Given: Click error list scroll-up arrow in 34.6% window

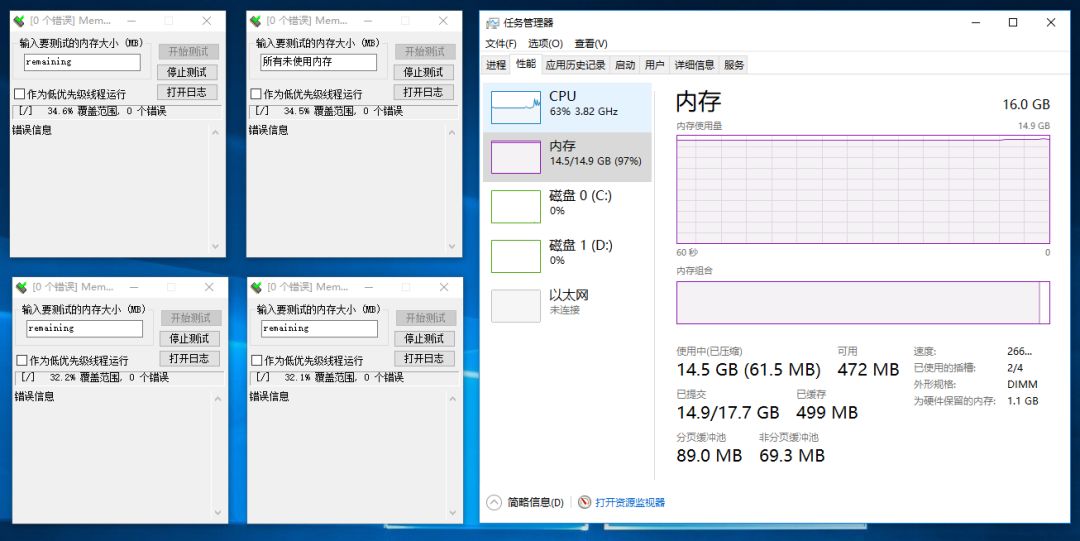Looking at the screenshot, I should click(216, 132).
